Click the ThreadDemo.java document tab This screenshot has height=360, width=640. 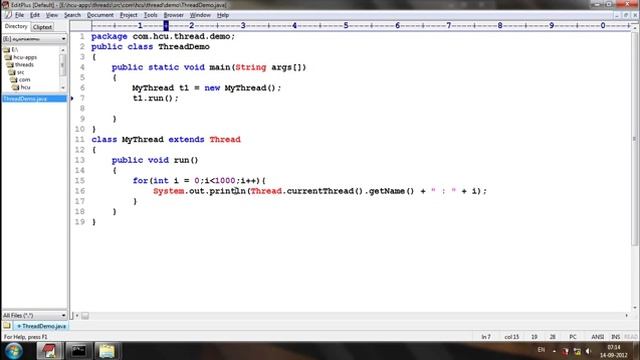click(41, 326)
